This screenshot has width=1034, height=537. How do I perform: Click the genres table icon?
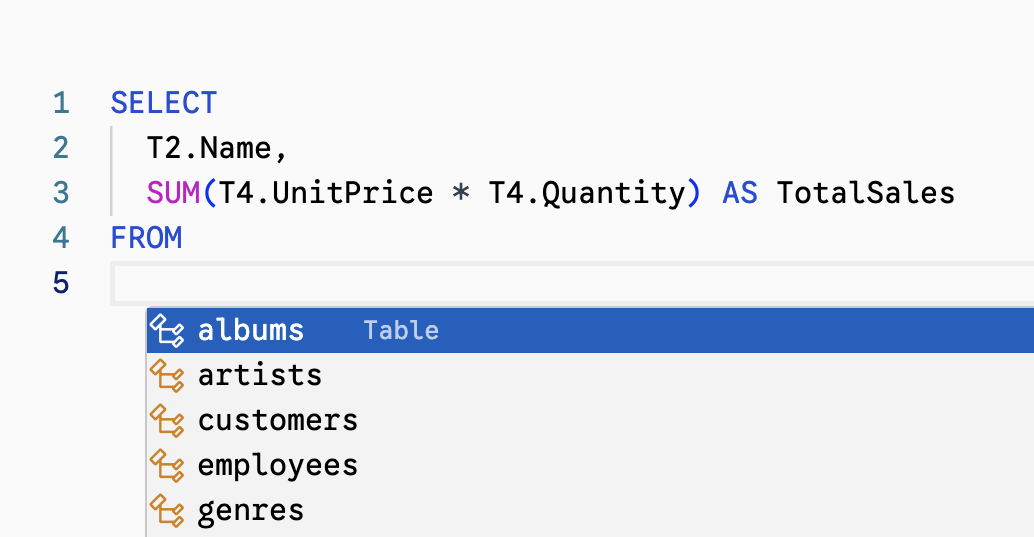pos(167,510)
